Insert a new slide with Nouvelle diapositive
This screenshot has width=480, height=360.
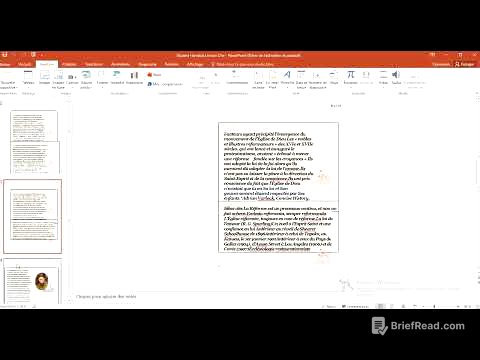click(8, 80)
